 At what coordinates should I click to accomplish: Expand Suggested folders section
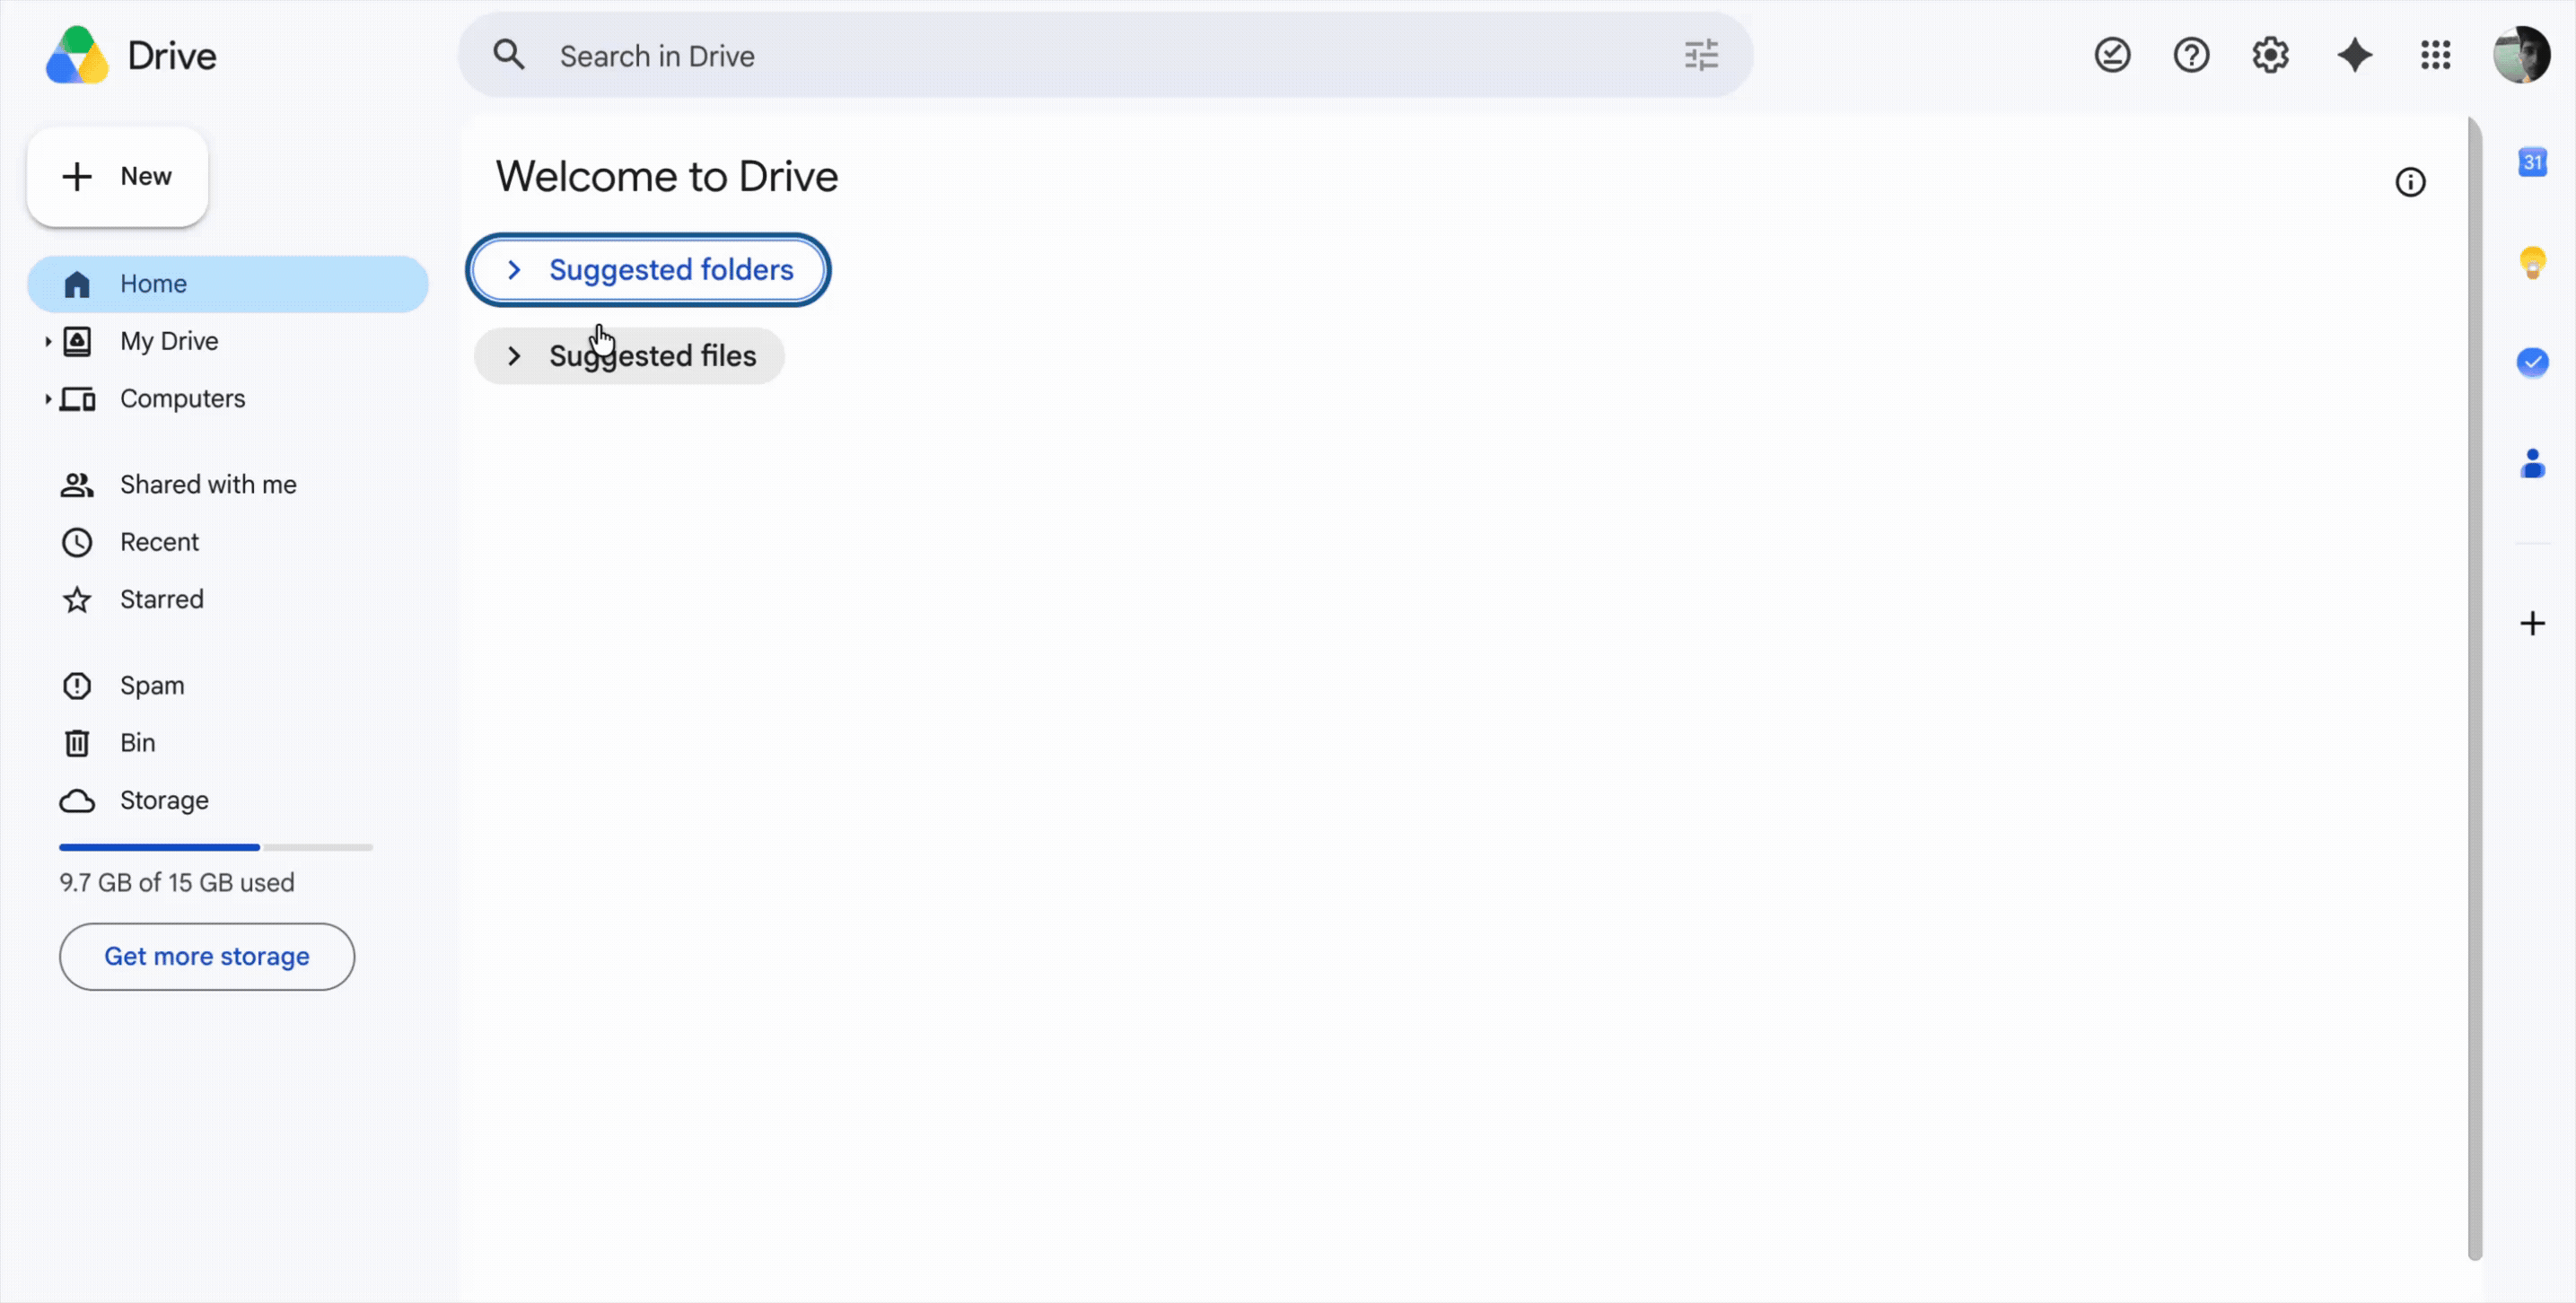coord(648,270)
